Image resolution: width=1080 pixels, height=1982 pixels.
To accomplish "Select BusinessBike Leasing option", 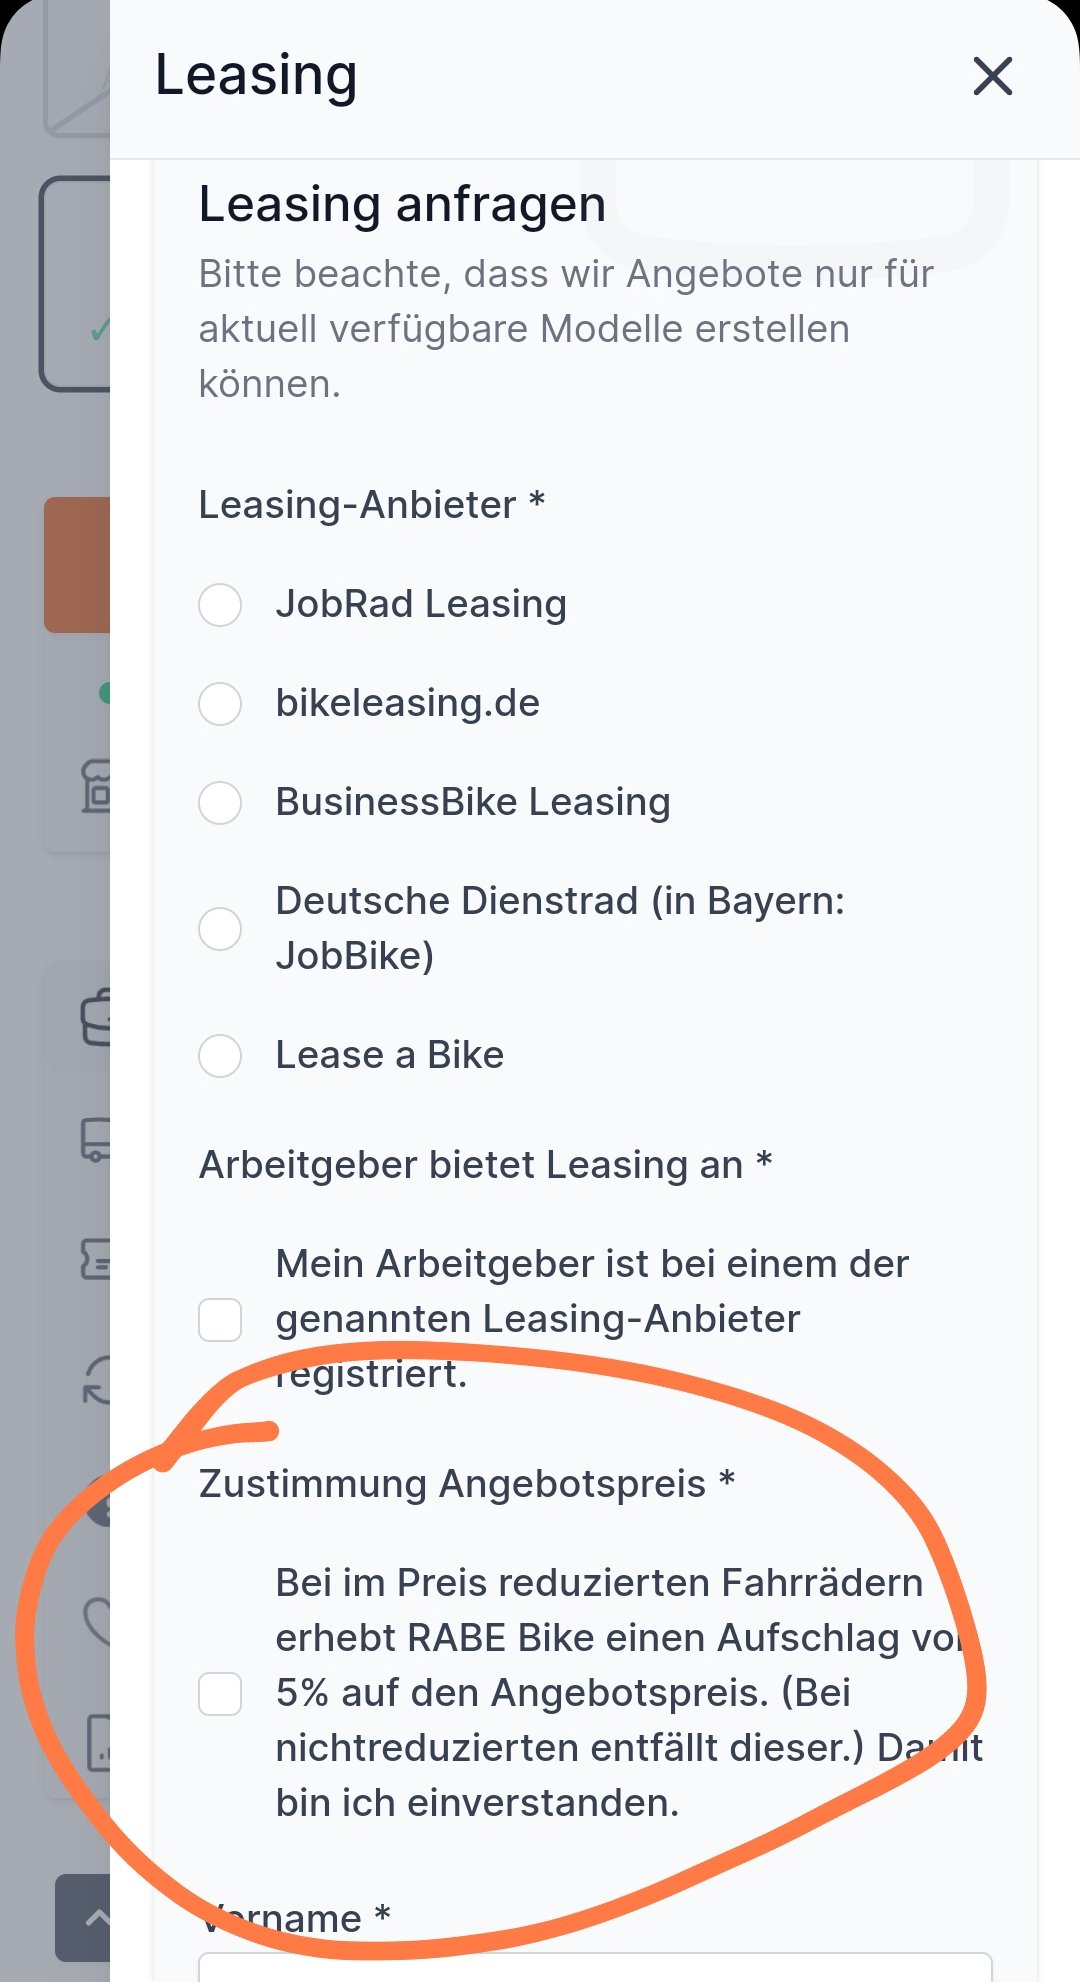I will 220,803.
